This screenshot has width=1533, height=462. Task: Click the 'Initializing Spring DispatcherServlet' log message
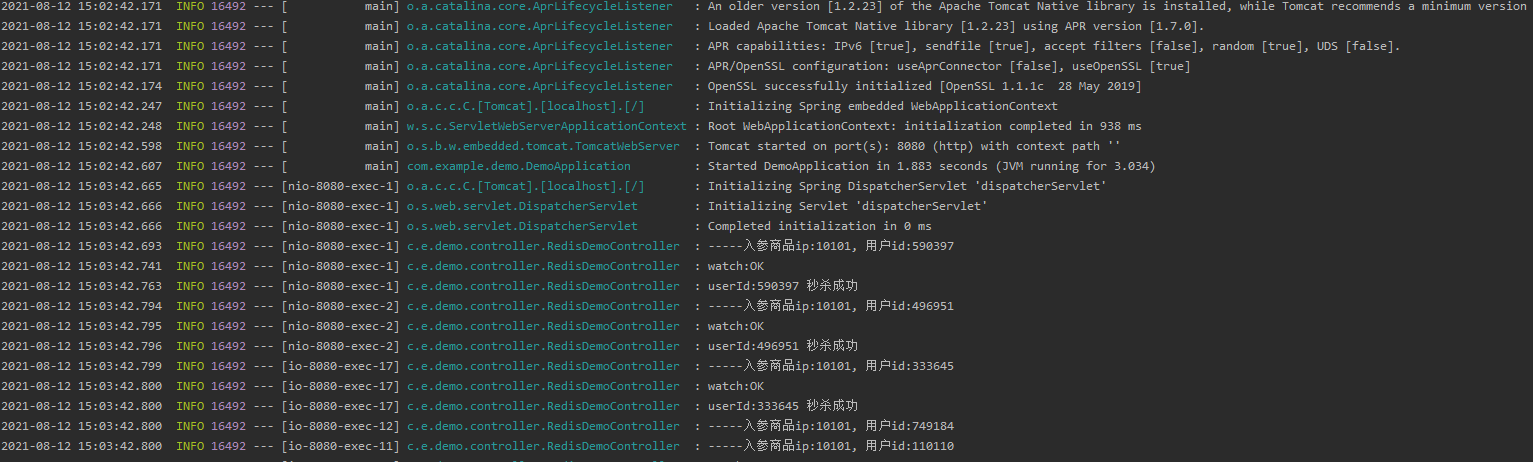906,186
